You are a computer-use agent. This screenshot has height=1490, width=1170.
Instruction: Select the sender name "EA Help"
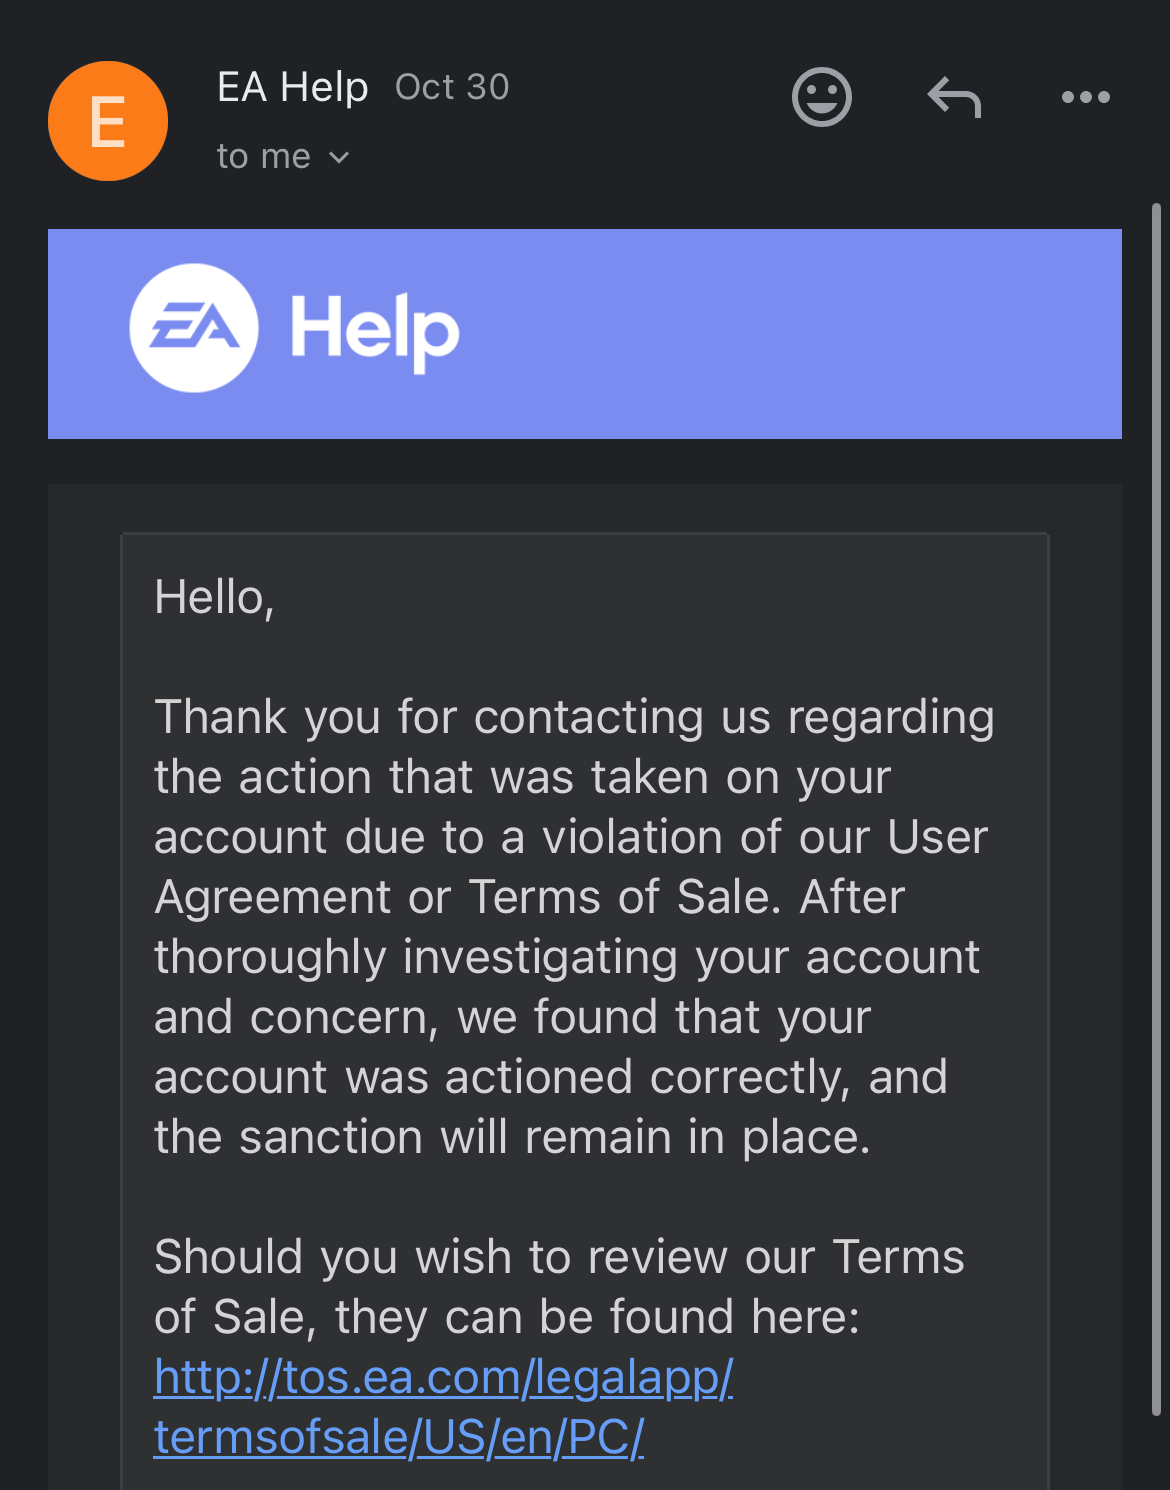pyautogui.click(x=293, y=87)
